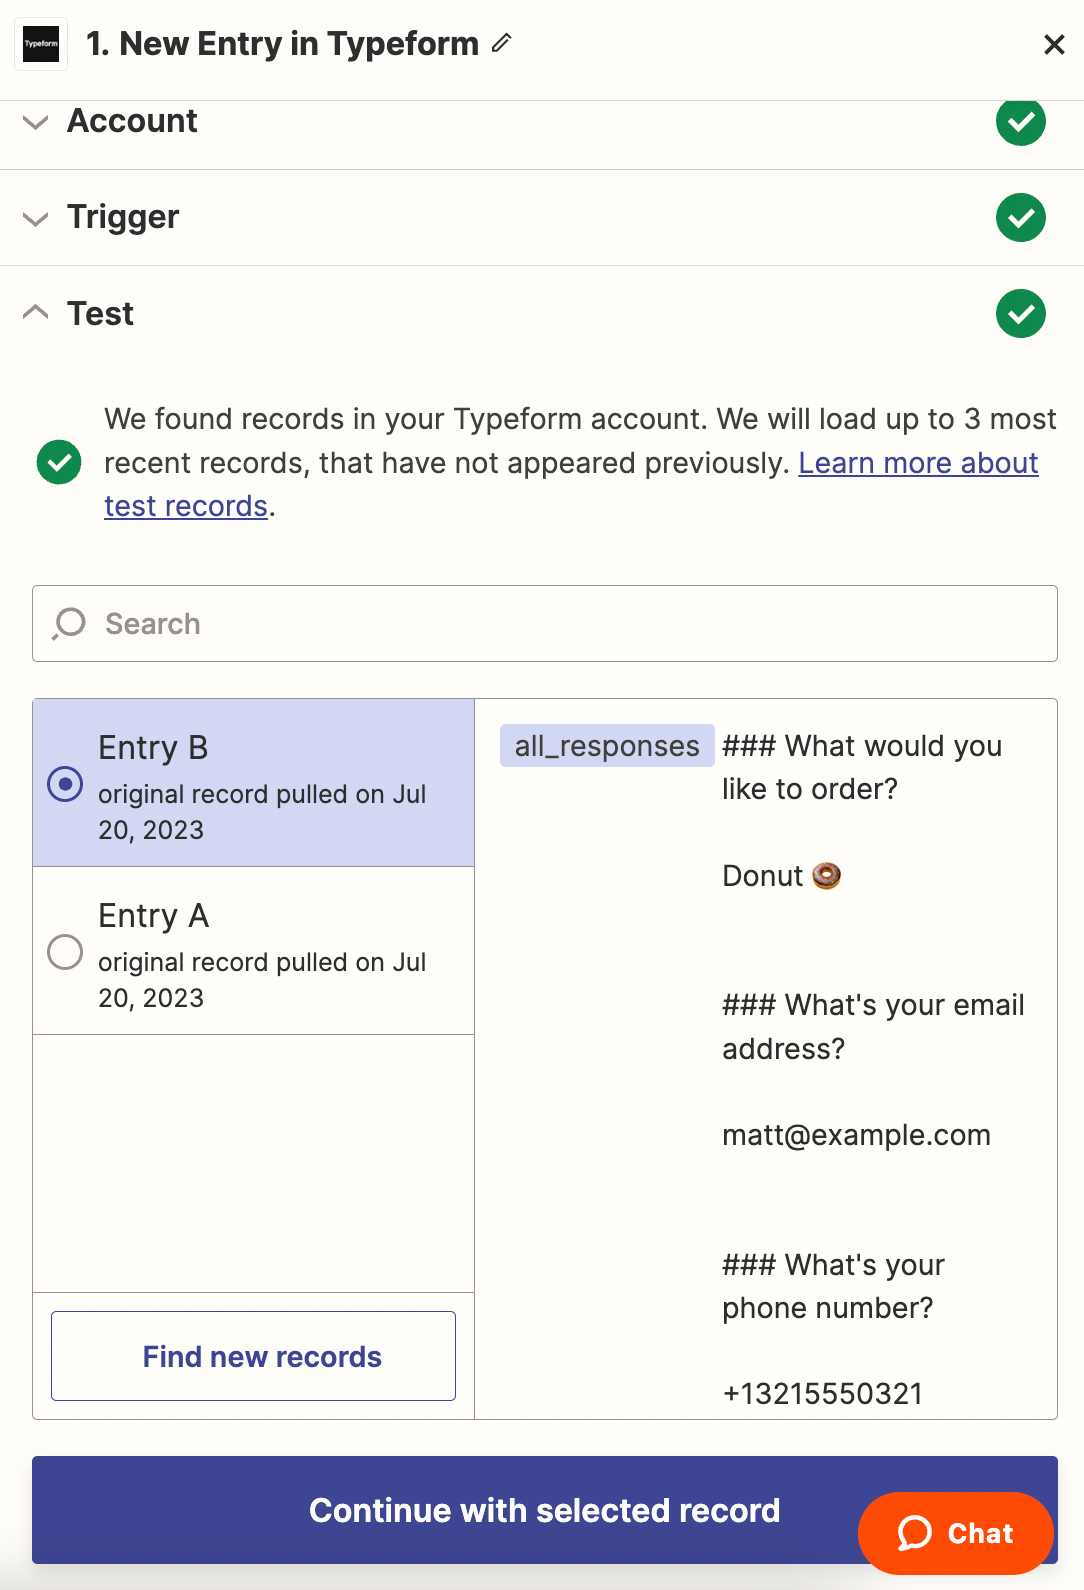
Task: Click the Account green checkmark icon
Action: pos(1021,121)
